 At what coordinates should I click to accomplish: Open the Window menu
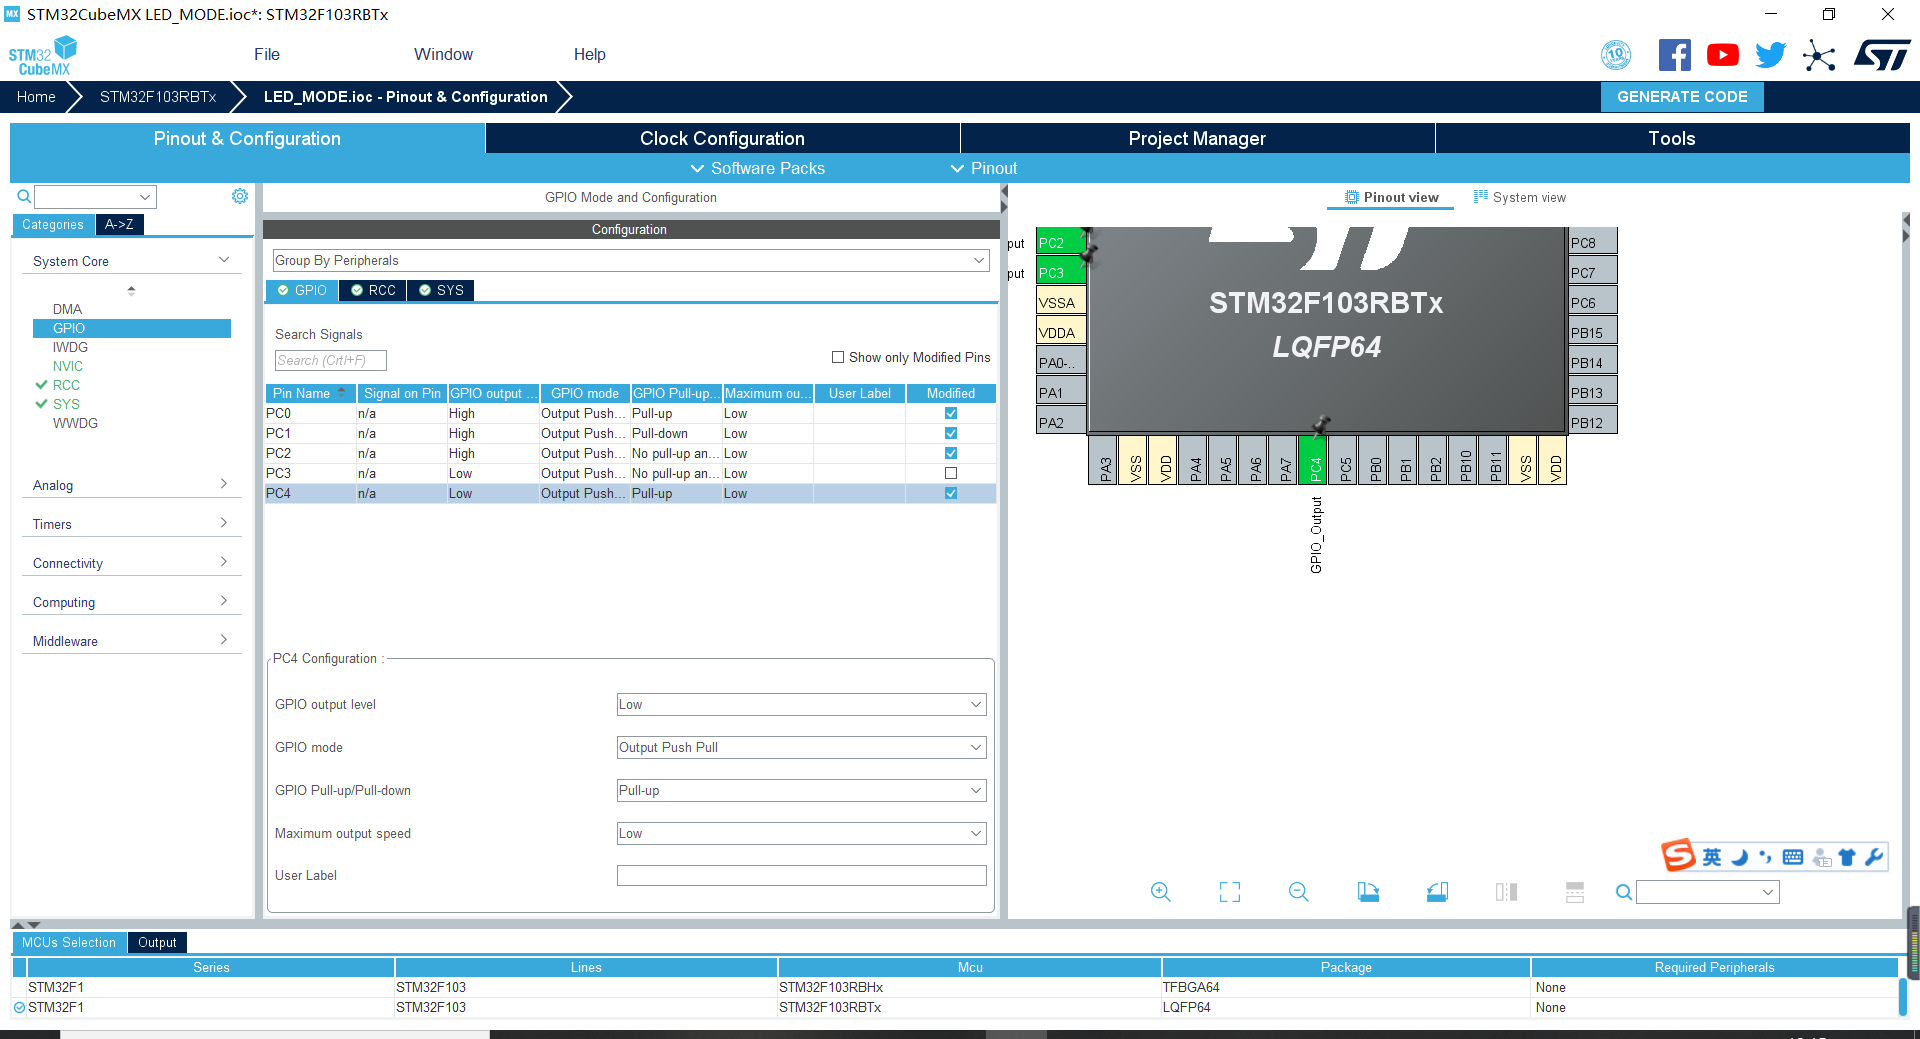point(443,54)
